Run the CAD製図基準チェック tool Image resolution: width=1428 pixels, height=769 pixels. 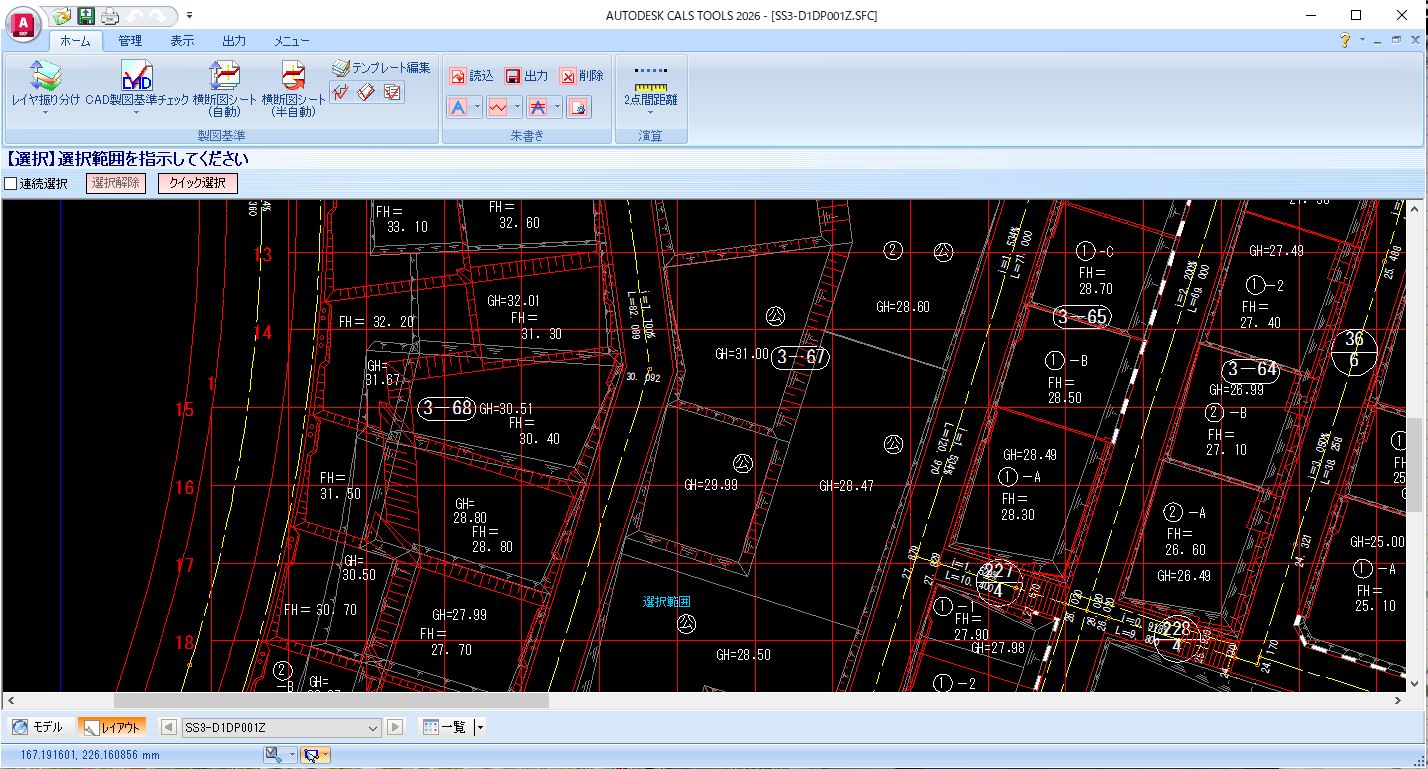136,76
